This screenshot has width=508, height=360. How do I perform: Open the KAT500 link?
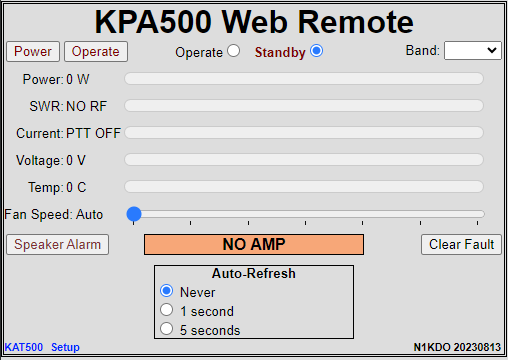(24, 347)
